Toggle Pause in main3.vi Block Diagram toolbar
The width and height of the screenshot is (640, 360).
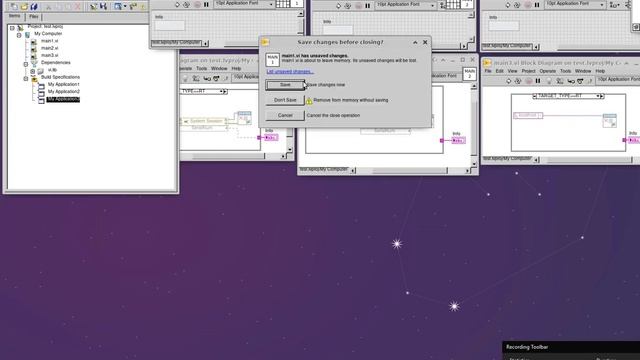point(538,81)
